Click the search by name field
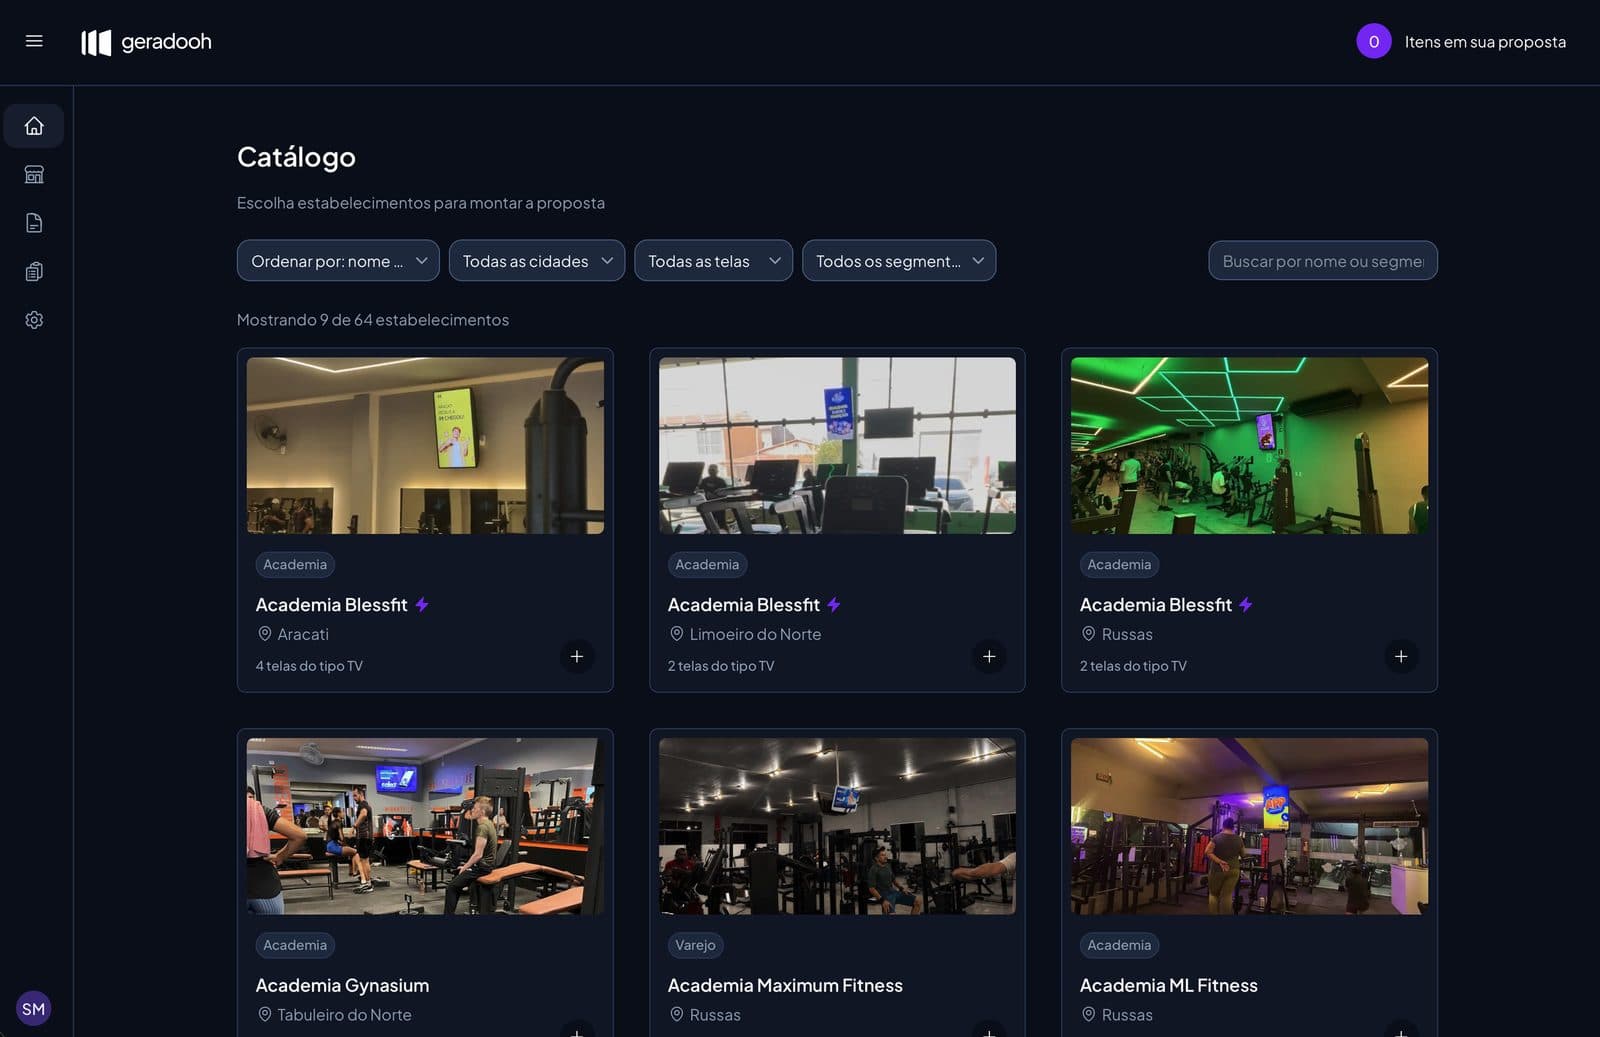Image resolution: width=1600 pixels, height=1037 pixels. tap(1323, 261)
